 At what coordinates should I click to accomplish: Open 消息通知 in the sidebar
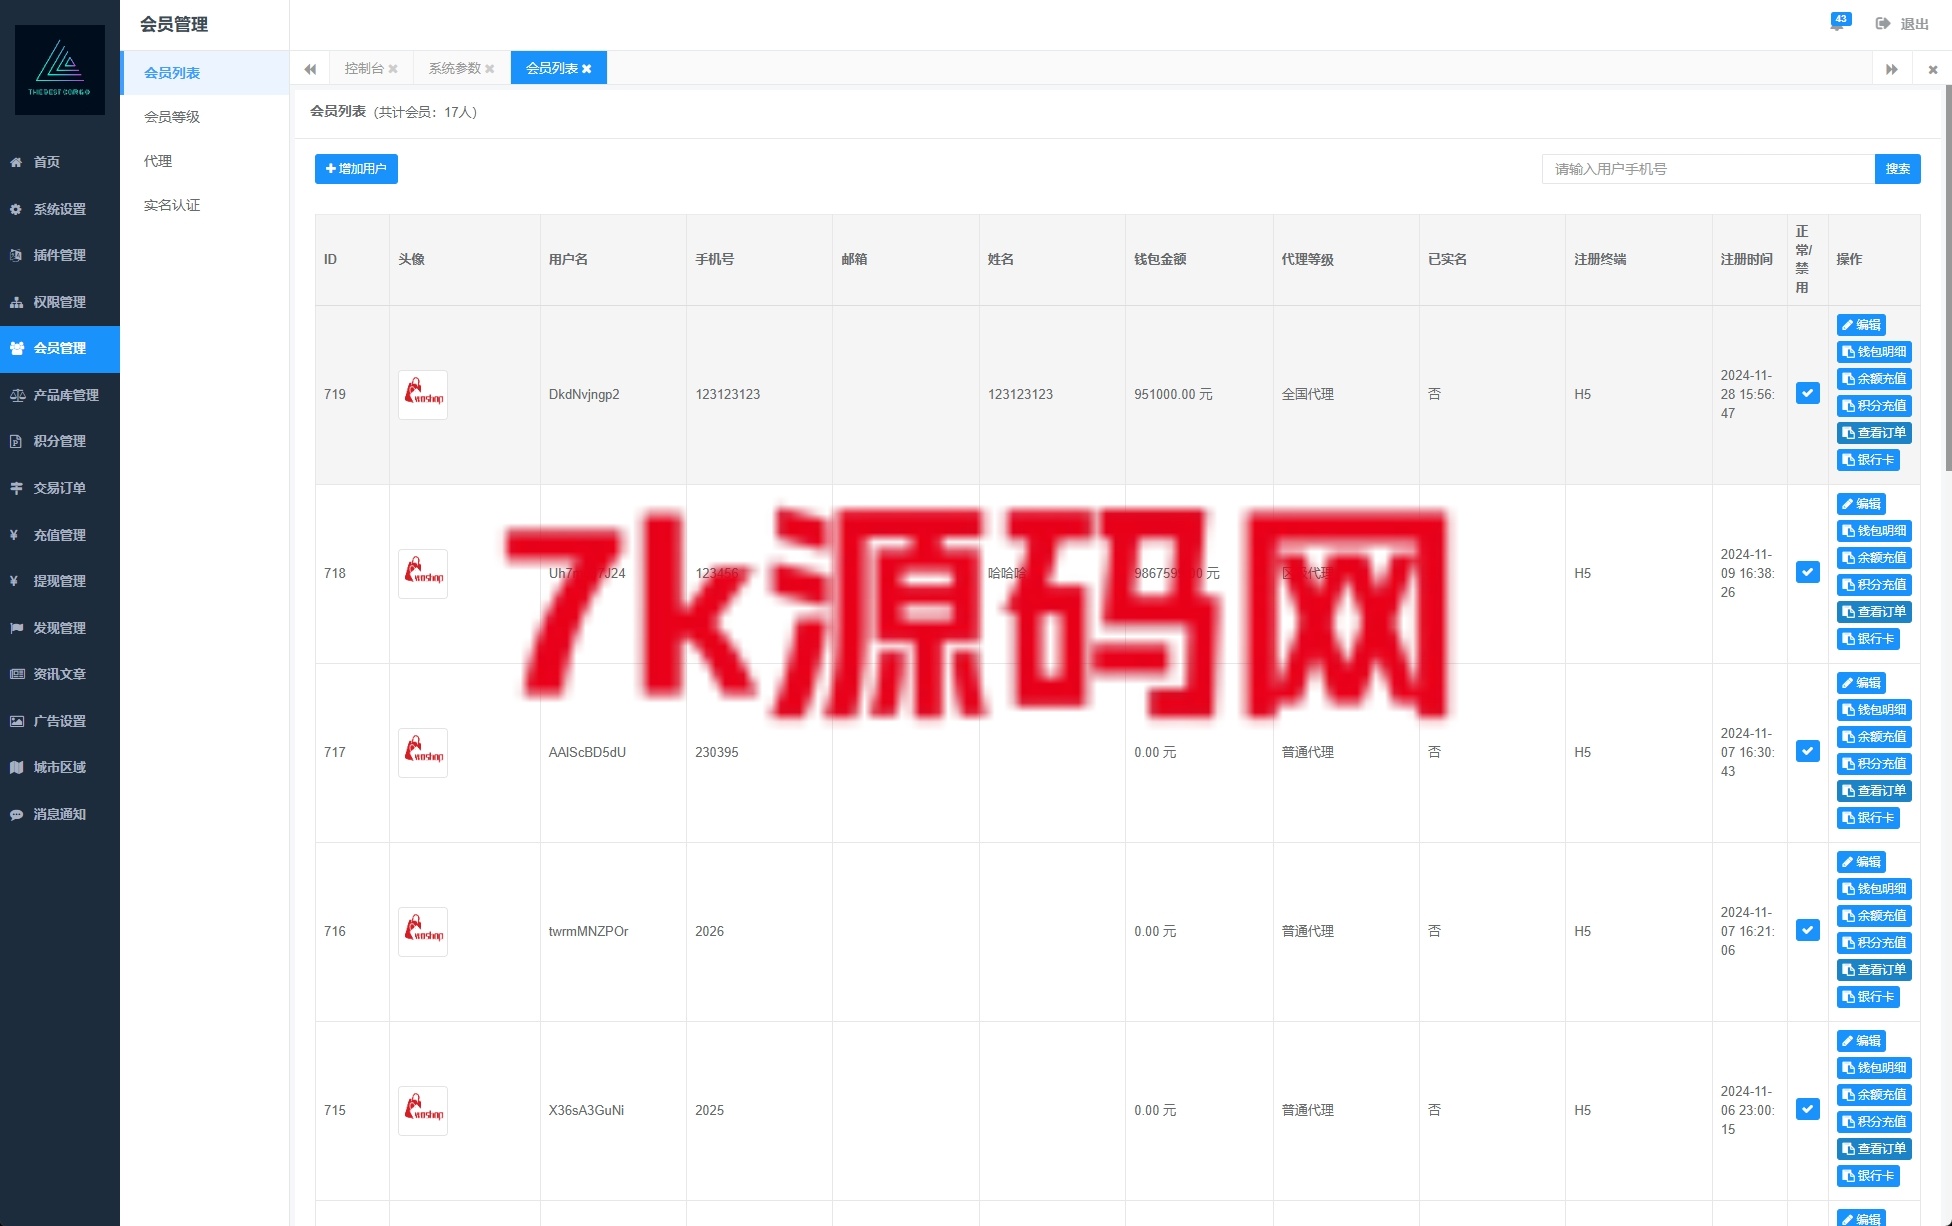click(x=60, y=814)
